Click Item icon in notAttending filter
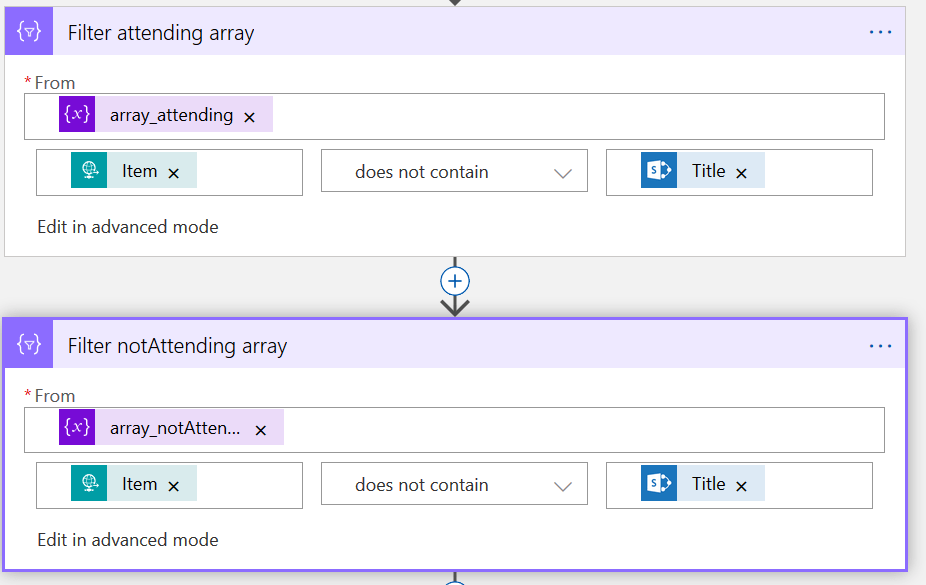Screen dimensions: 926x585 click(x=89, y=484)
